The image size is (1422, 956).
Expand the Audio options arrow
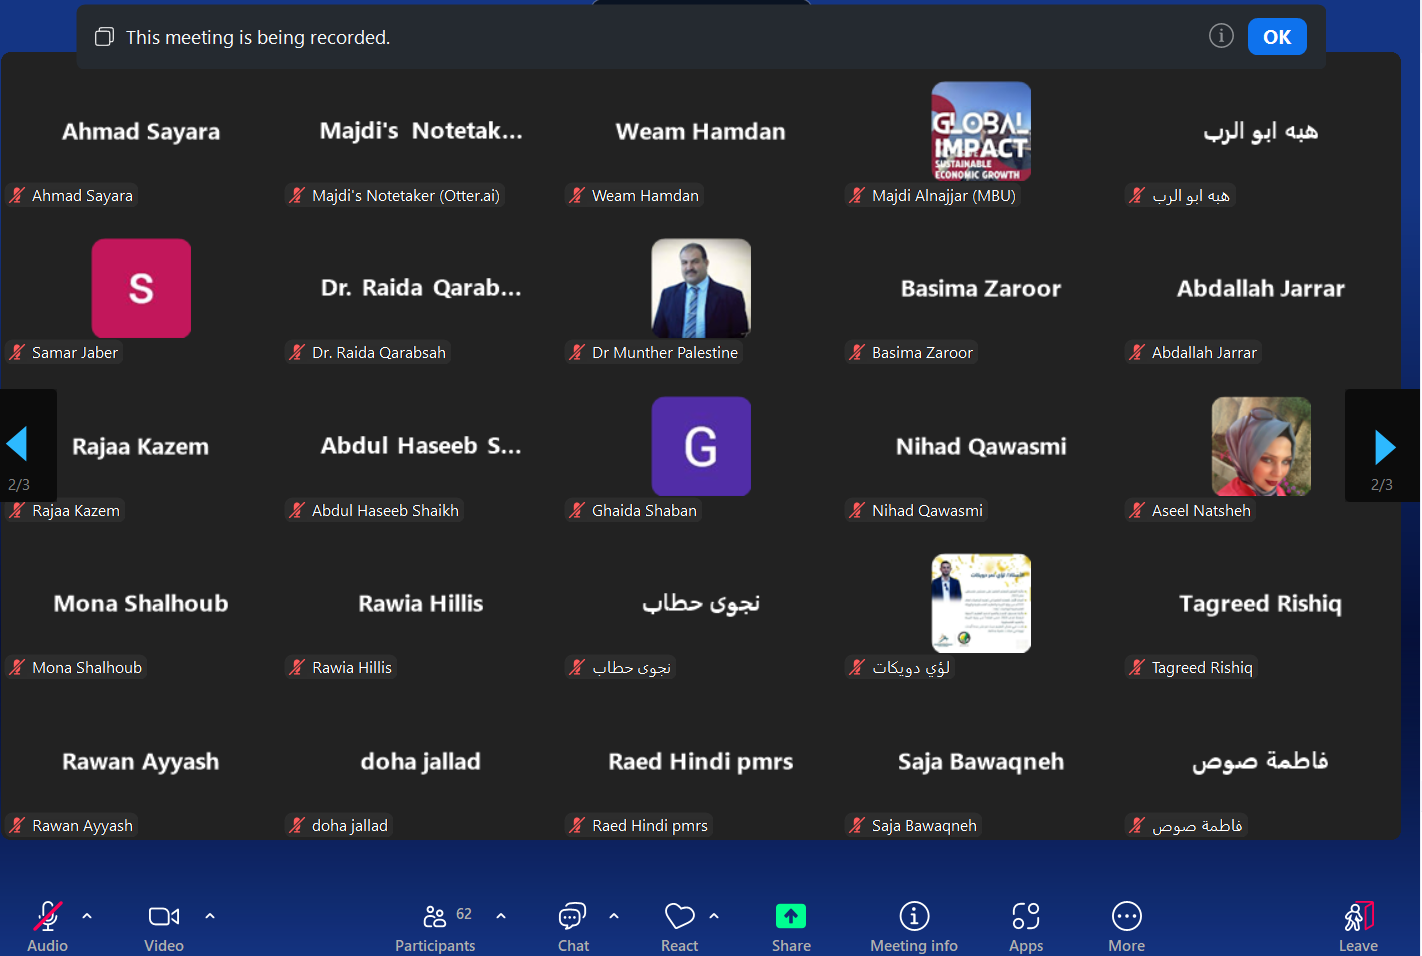pos(87,915)
